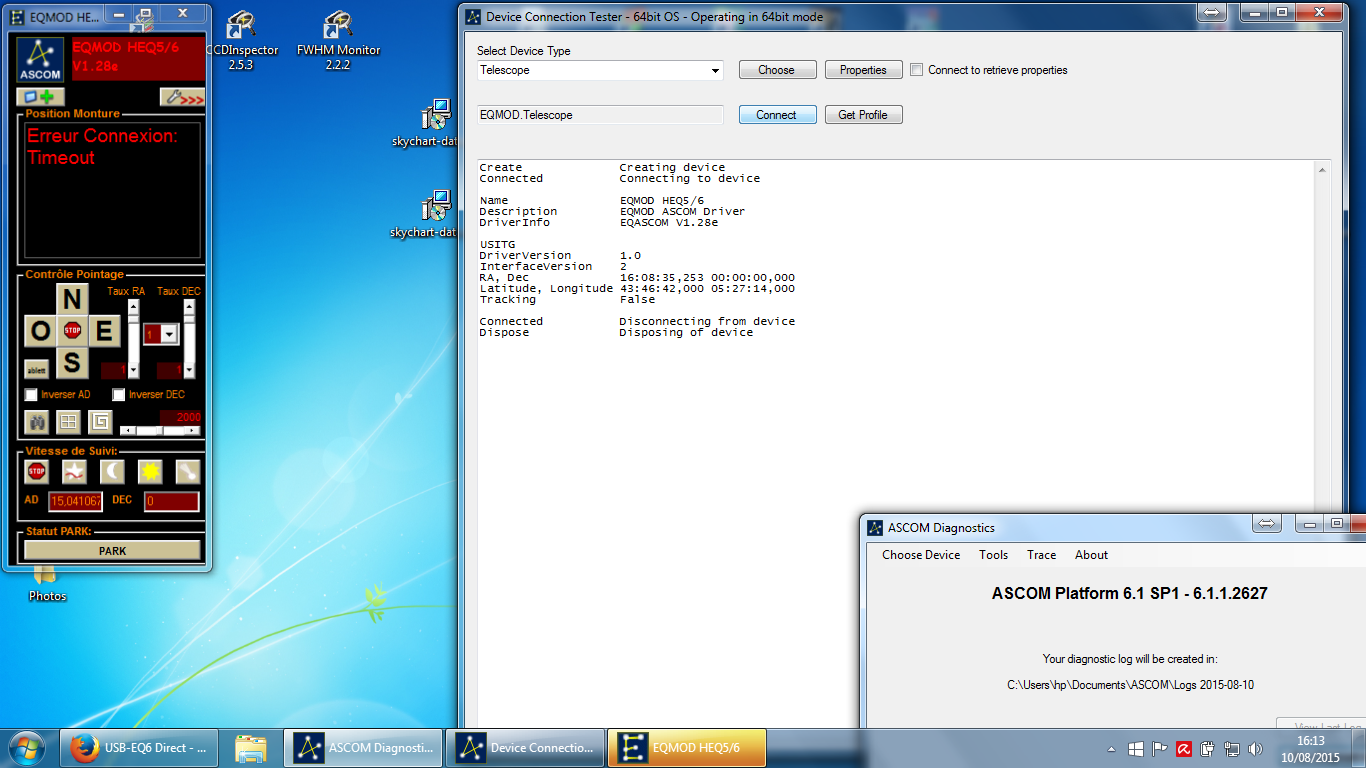1366x768 pixels.
Task: Switch to Device Connection Tester taskbar button
Action: (x=527, y=747)
